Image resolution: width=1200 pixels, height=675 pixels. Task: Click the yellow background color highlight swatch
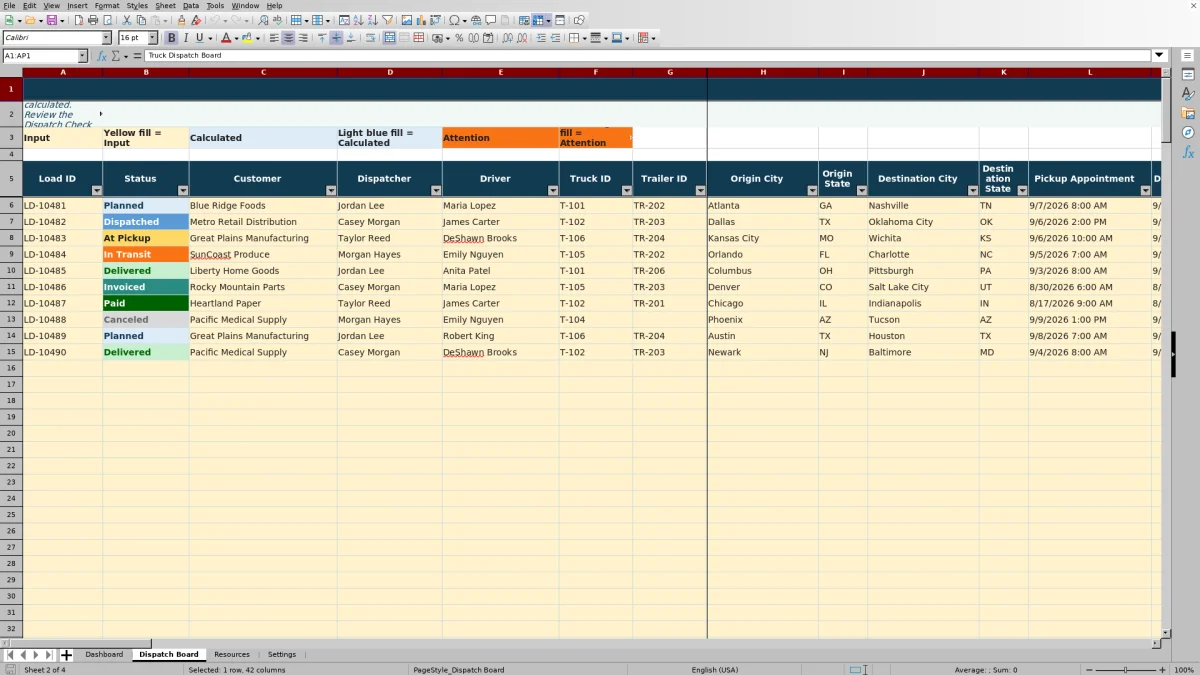click(x=246, y=38)
